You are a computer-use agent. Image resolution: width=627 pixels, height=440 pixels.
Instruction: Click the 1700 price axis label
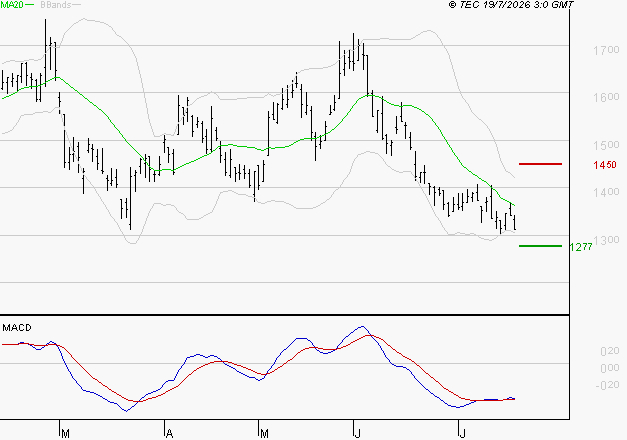[x=606, y=50]
